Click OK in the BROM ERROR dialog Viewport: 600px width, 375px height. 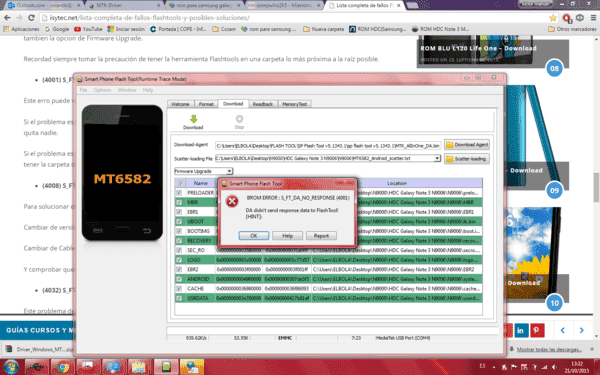[x=254, y=236]
